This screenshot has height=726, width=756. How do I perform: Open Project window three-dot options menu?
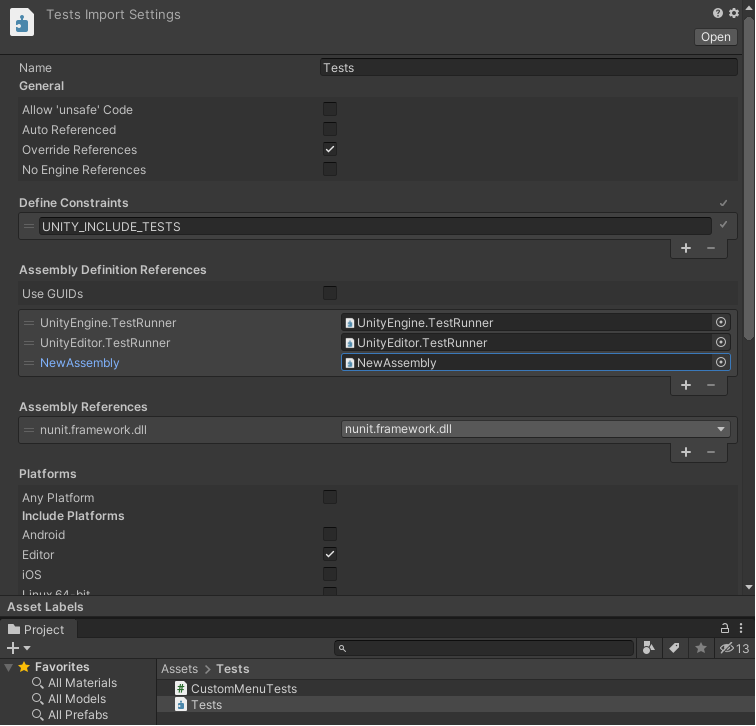[x=741, y=628]
